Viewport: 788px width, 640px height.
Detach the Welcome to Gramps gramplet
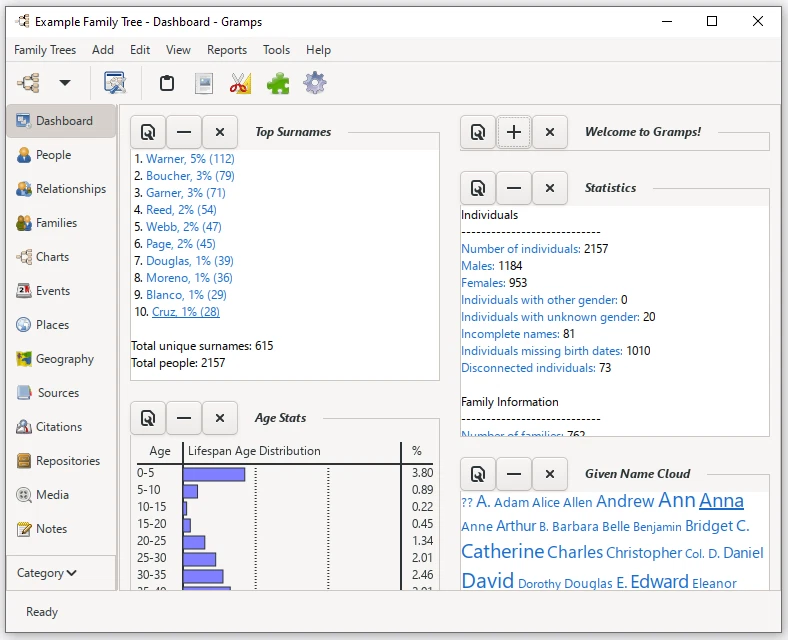(478, 132)
